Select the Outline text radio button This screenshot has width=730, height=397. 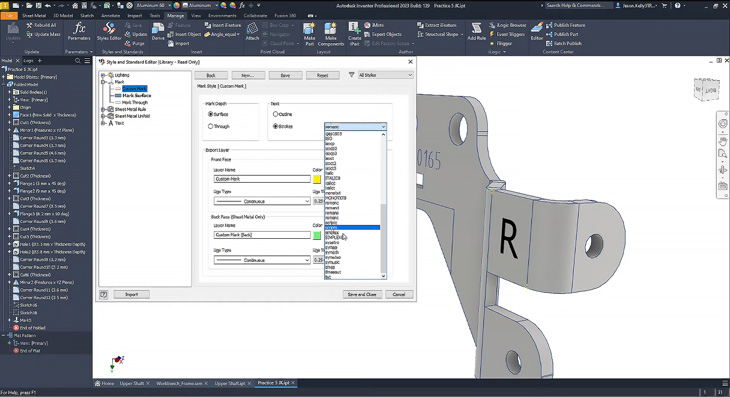[275, 114]
